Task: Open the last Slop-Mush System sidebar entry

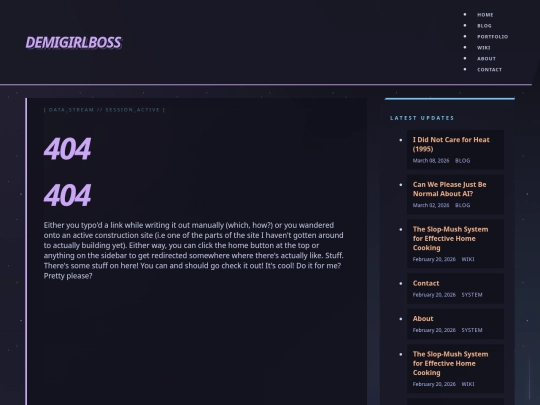Action: (450, 363)
